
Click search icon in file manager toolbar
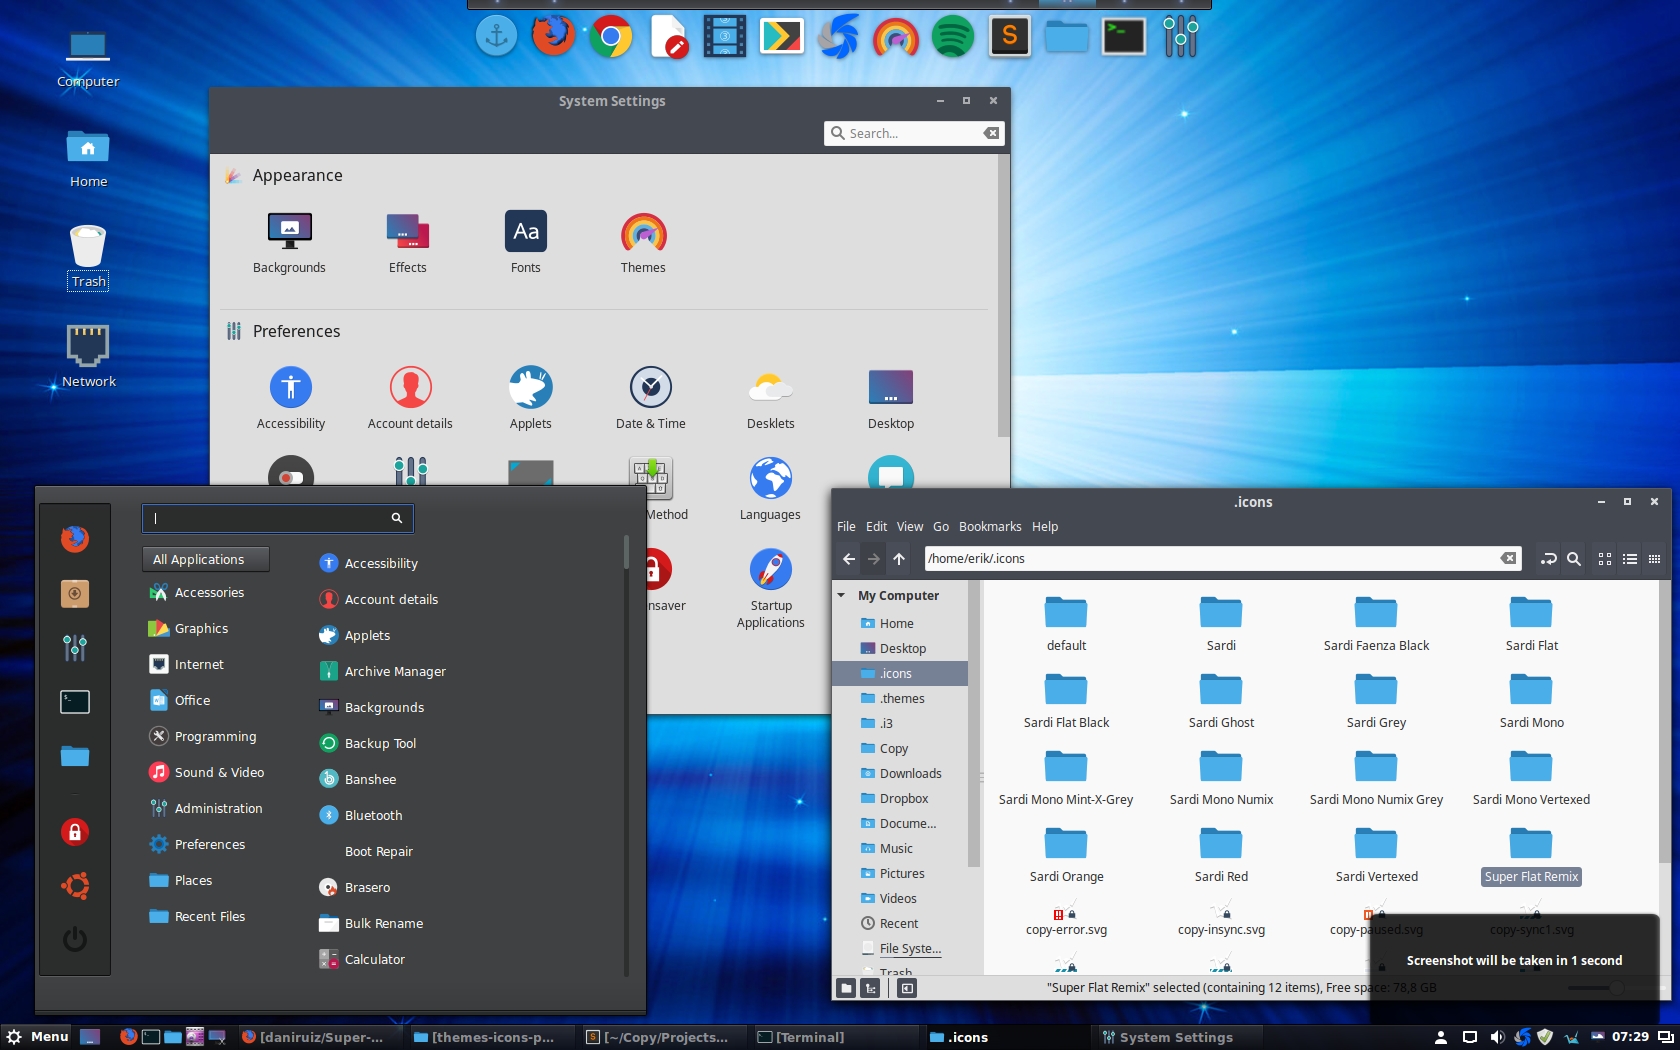point(1573,559)
